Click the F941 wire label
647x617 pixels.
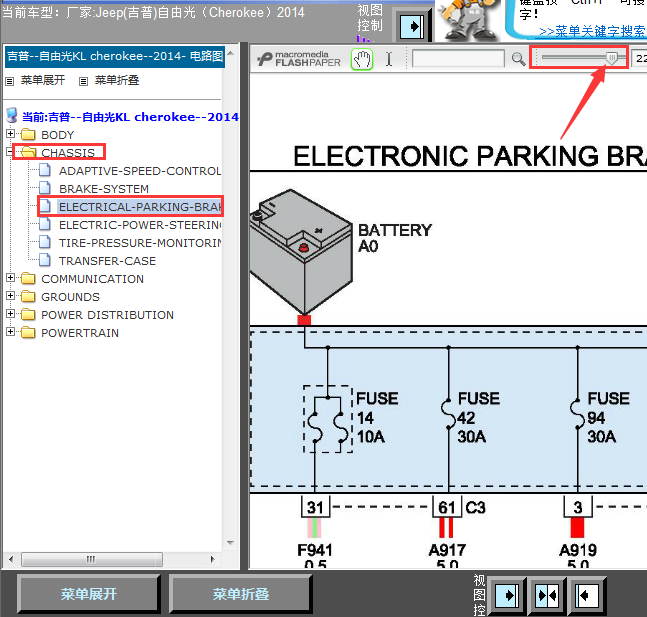click(314, 550)
